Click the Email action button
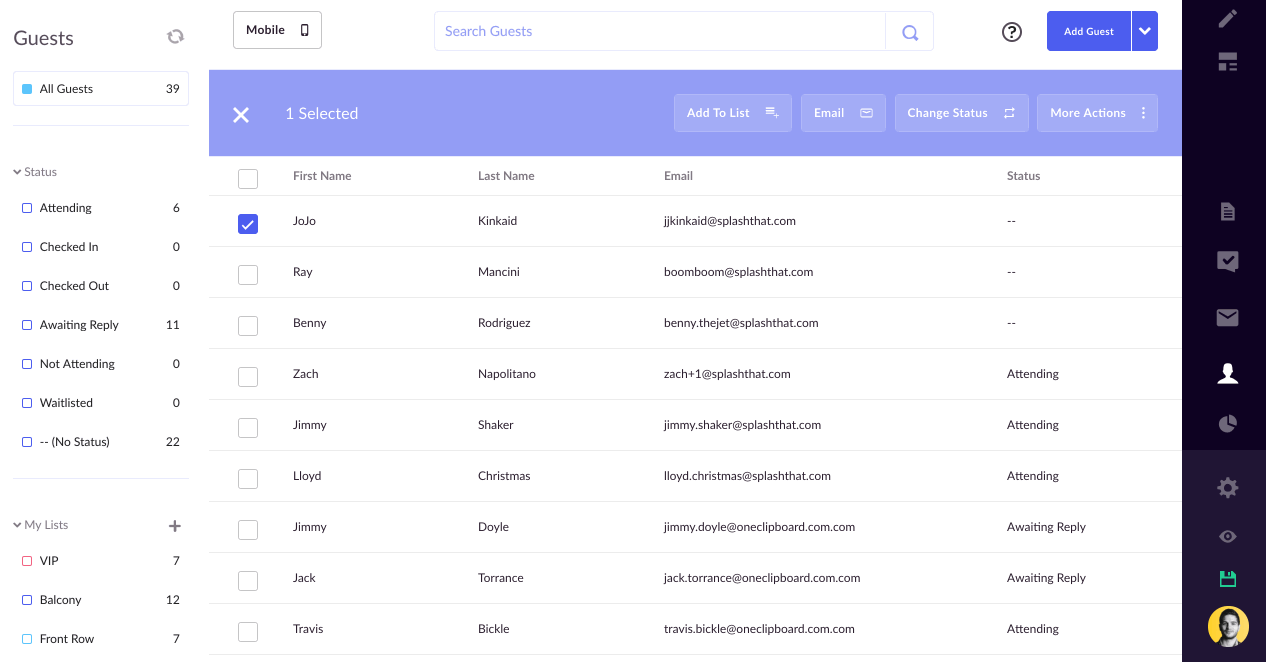This screenshot has width=1266, height=662. 843,113
